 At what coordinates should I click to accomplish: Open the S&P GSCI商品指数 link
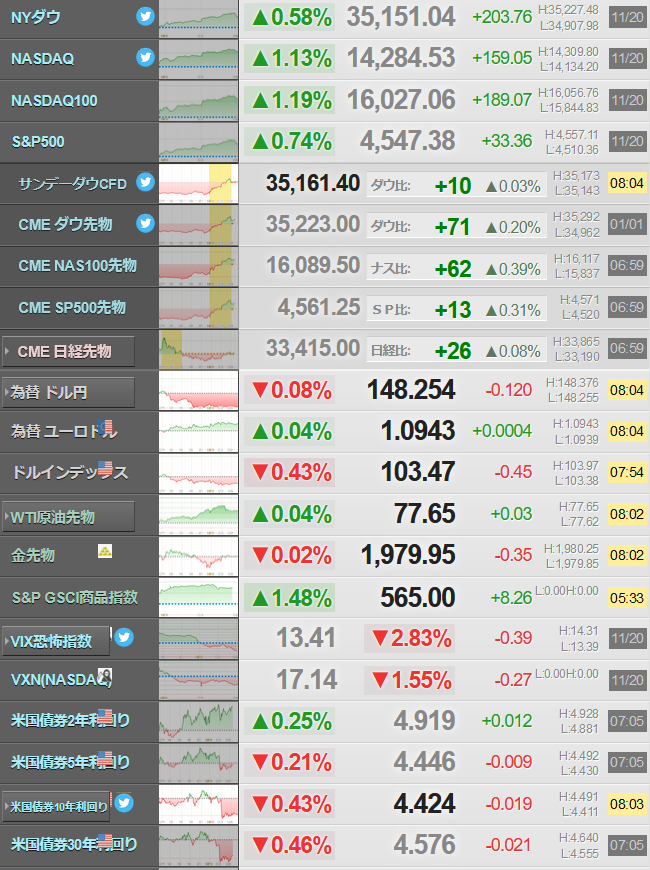coord(75,597)
